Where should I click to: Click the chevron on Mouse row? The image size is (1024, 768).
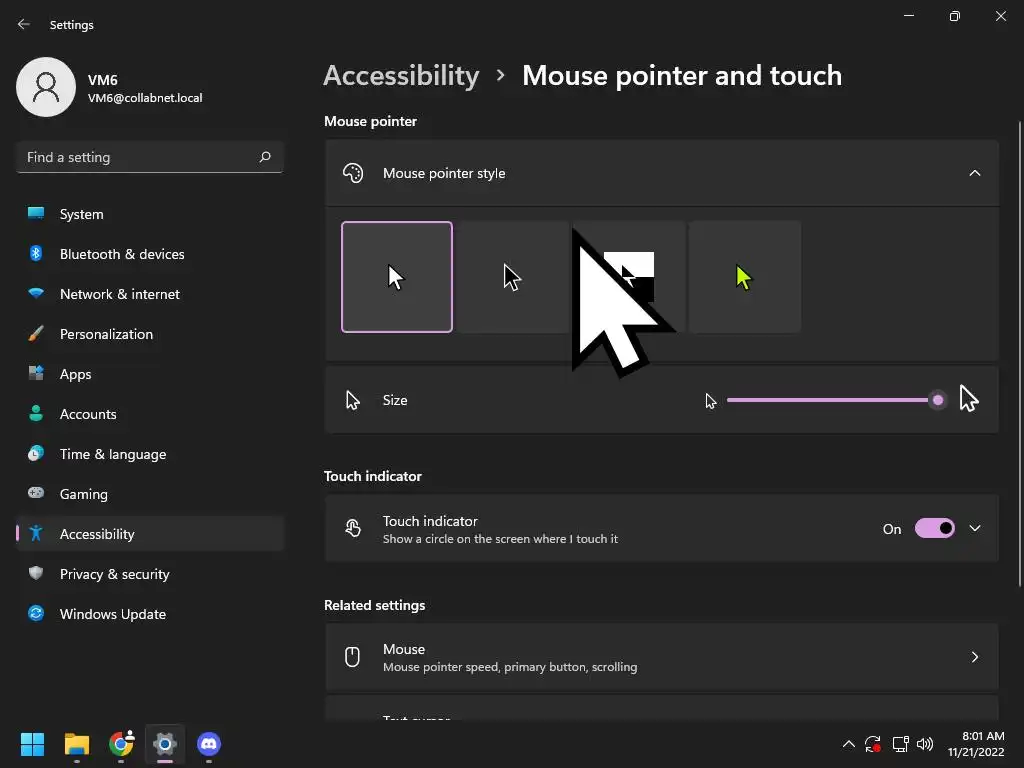[x=974, y=657]
